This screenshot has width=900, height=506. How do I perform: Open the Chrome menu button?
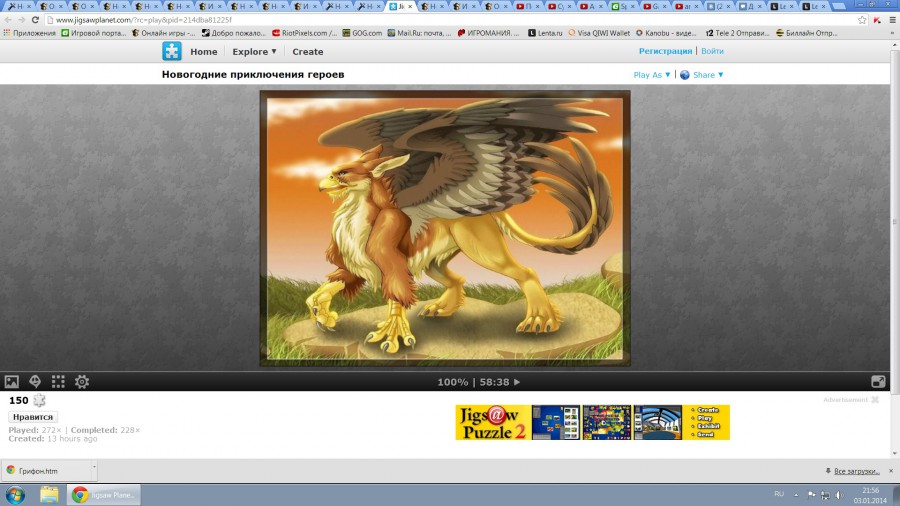pyautogui.click(x=892, y=20)
